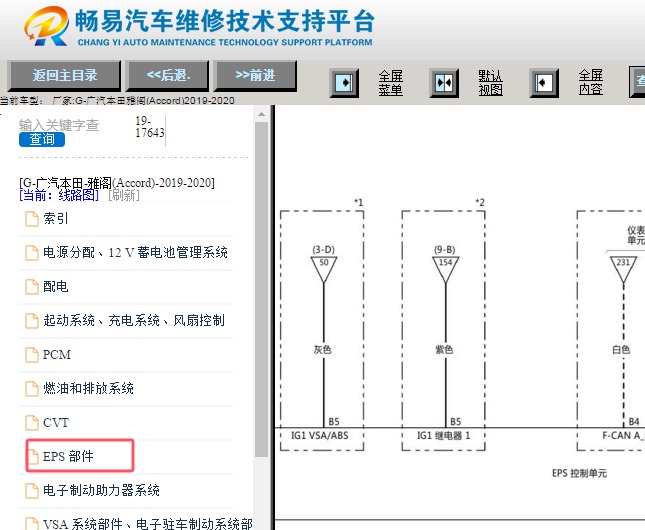Image resolution: width=645 pixels, height=530 pixels.
Task: Select the PCM entry
Action: click(x=57, y=354)
